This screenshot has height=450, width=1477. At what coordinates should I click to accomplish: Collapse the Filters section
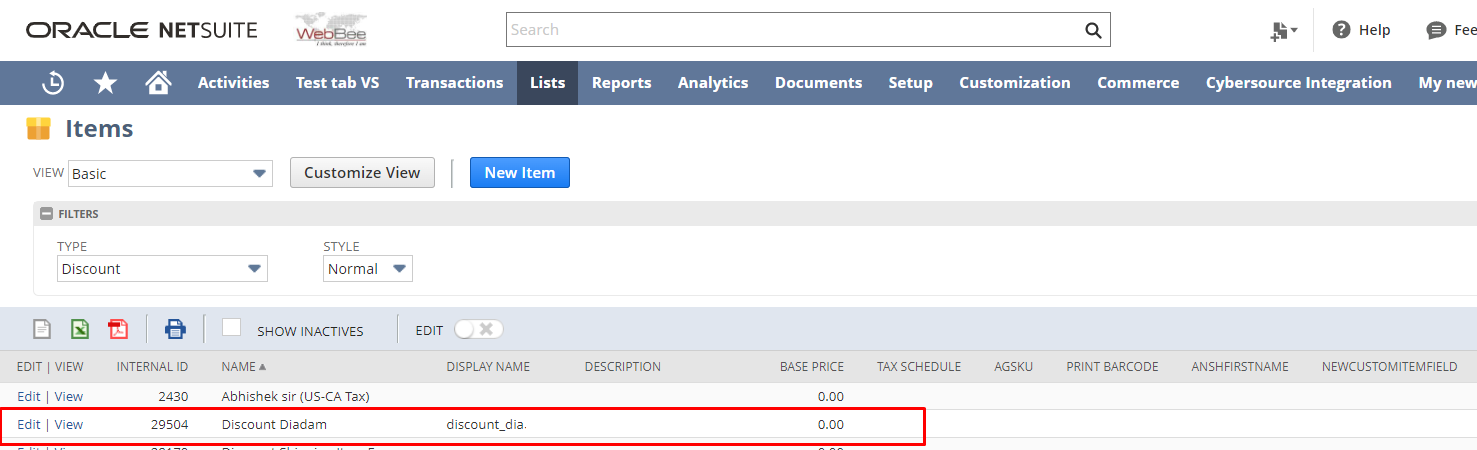pos(45,214)
